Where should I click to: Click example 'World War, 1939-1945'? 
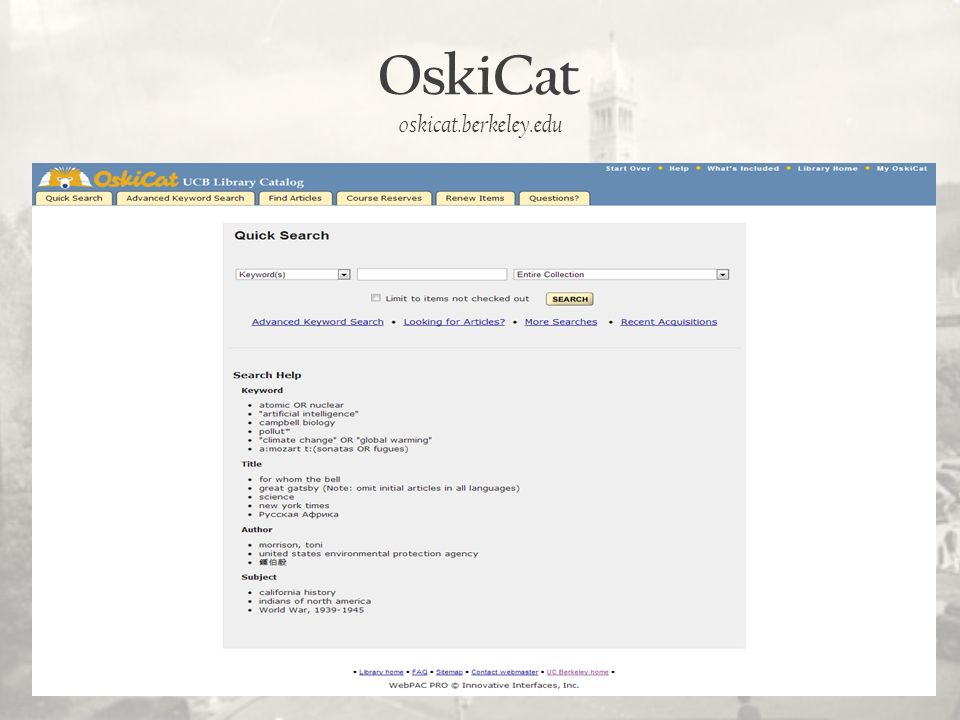[x=312, y=610]
